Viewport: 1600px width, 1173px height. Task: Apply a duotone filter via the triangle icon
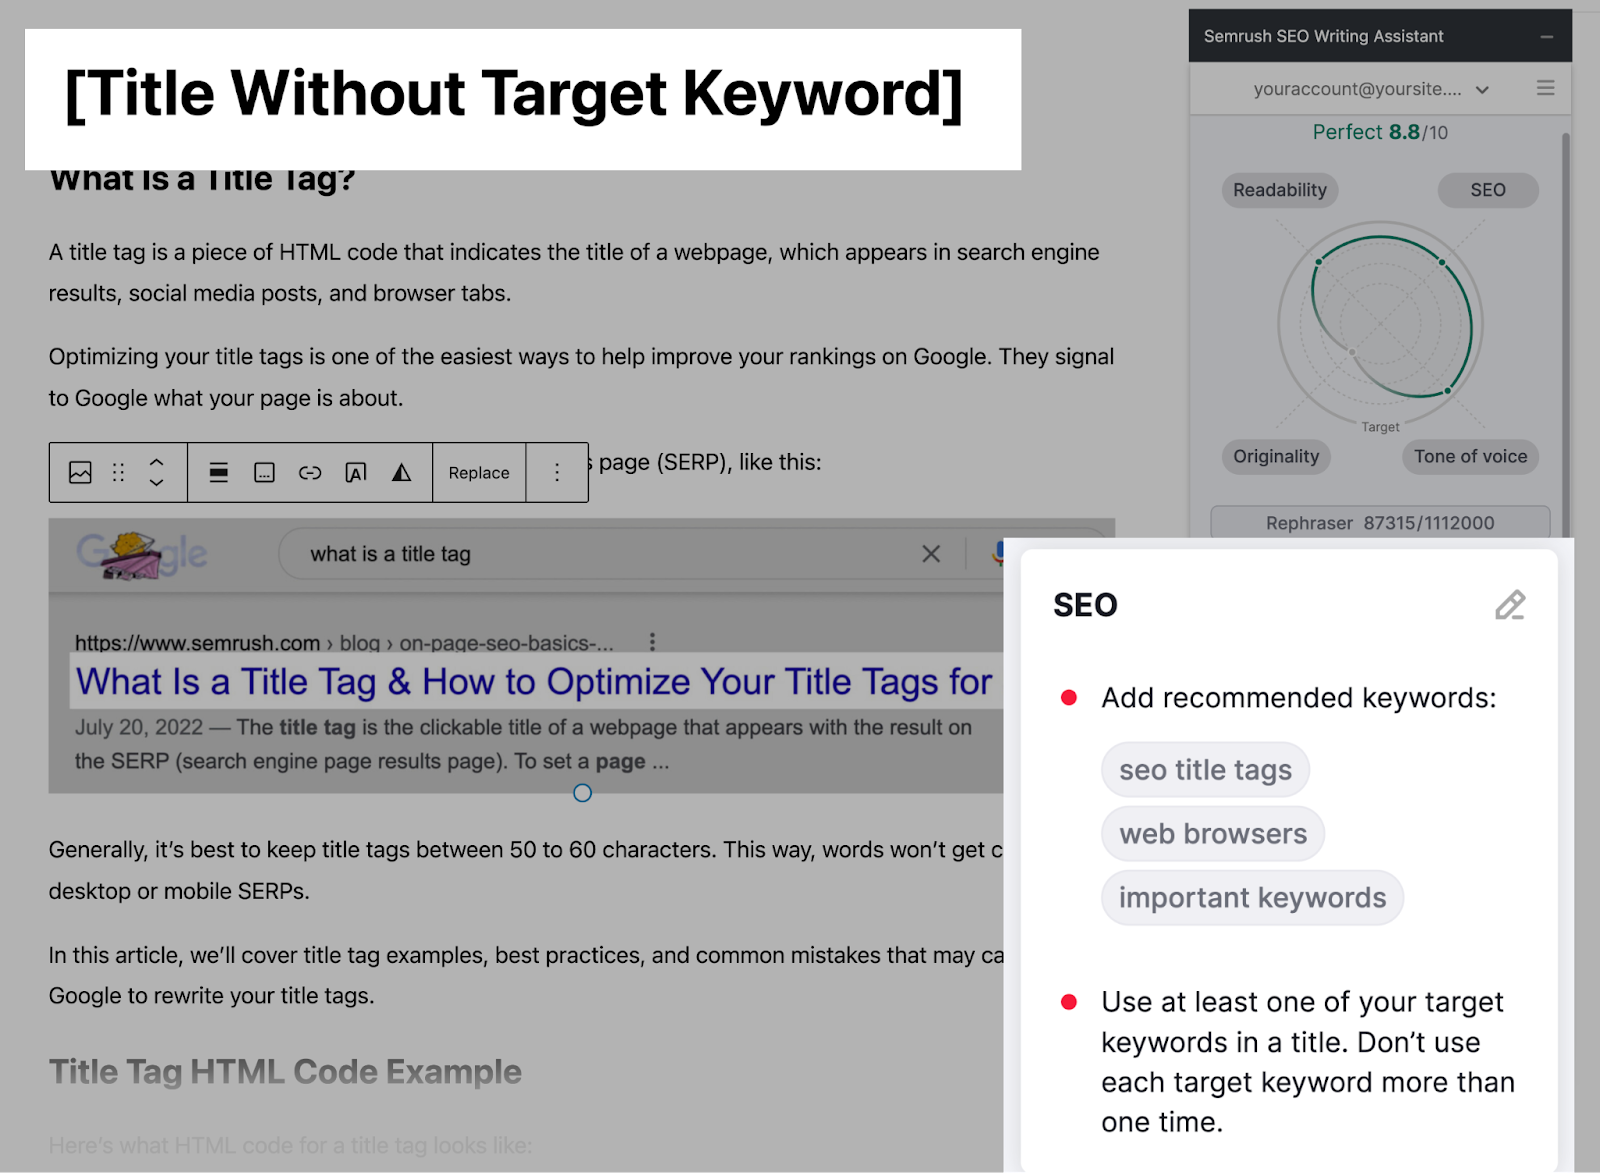(x=400, y=472)
